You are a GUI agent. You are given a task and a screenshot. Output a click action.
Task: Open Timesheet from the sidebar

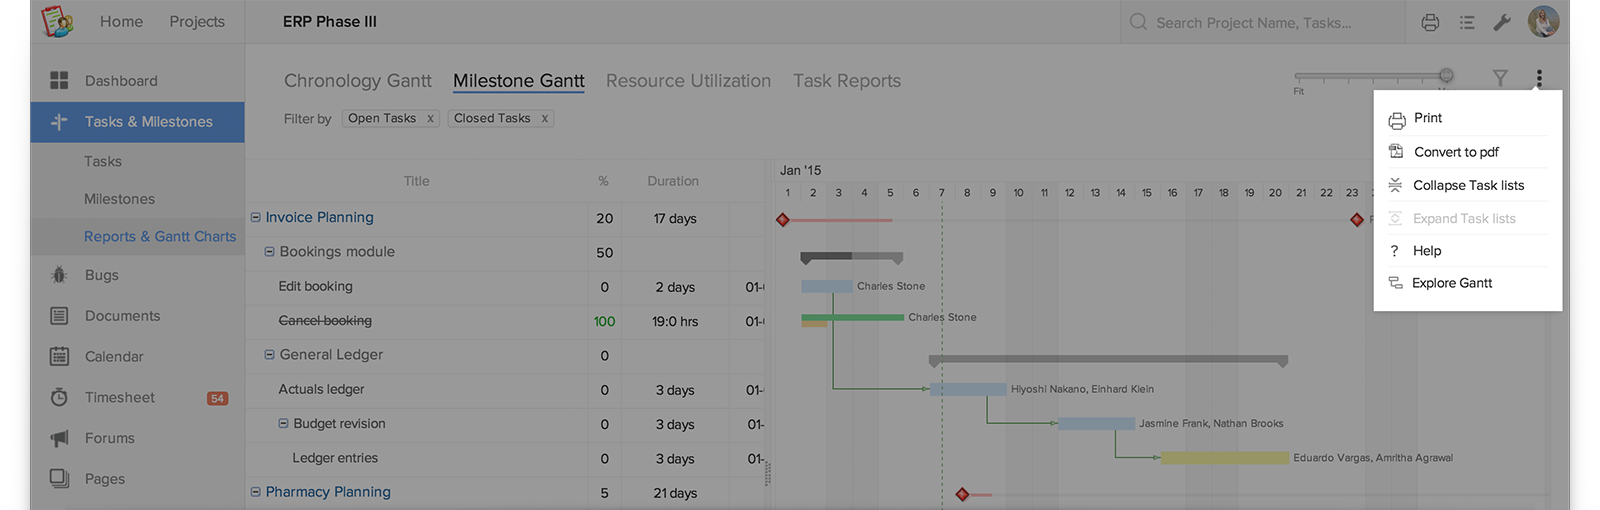coord(119,397)
